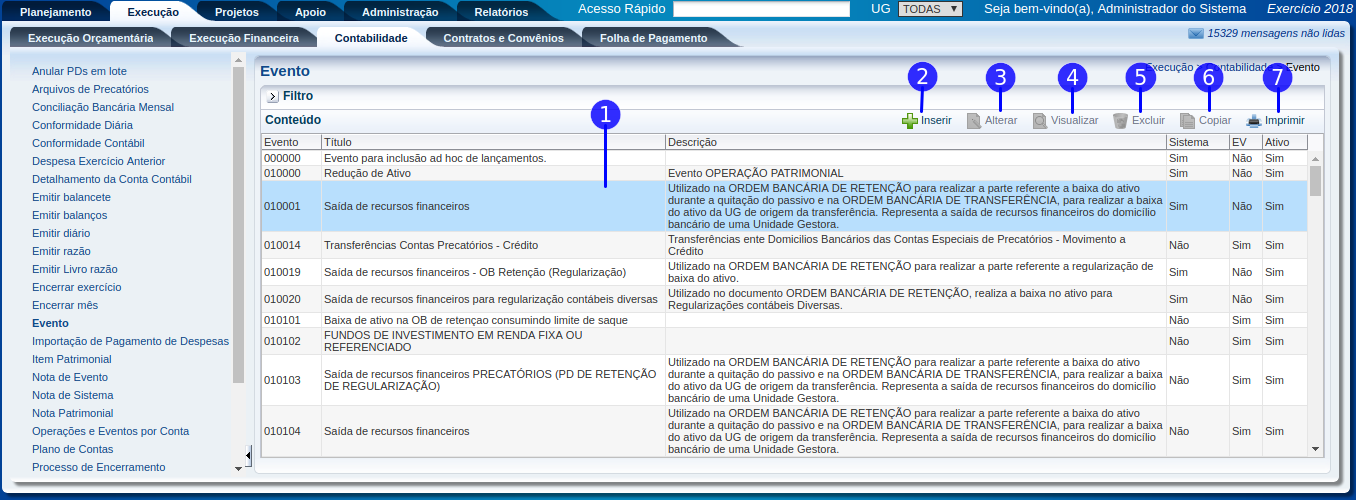Viewport: 1356px width, 500px height.
Task: Click the Alterar edit icon
Action: [x=974, y=121]
